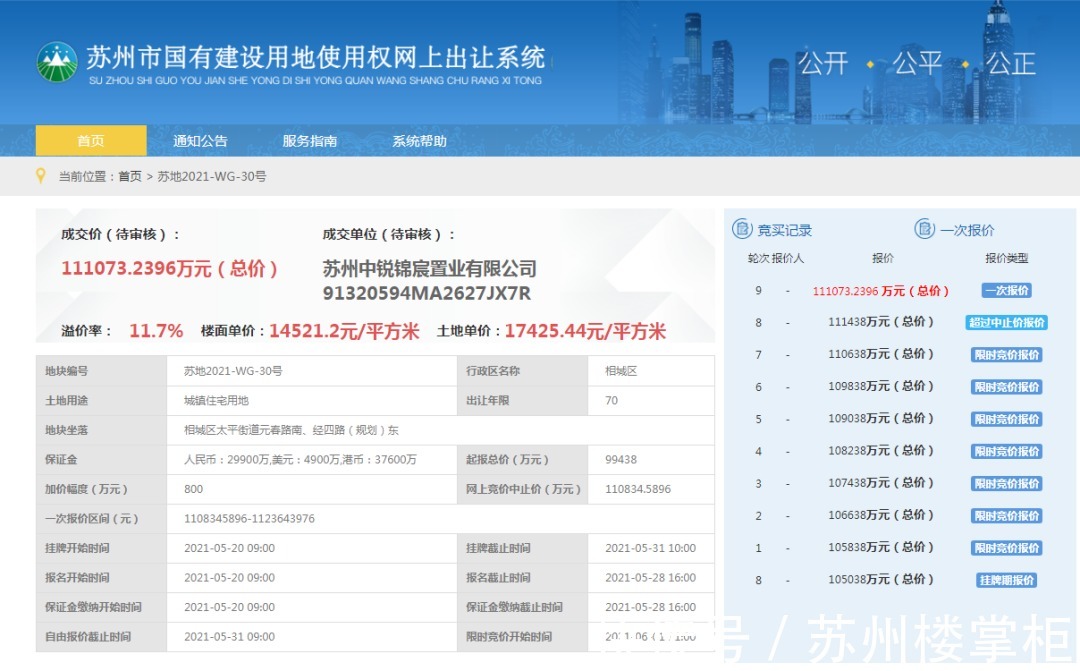Click the premium rate 11.7%
This screenshot has width=1080, height=671.
pyautogui.click(x=156, y=331)
